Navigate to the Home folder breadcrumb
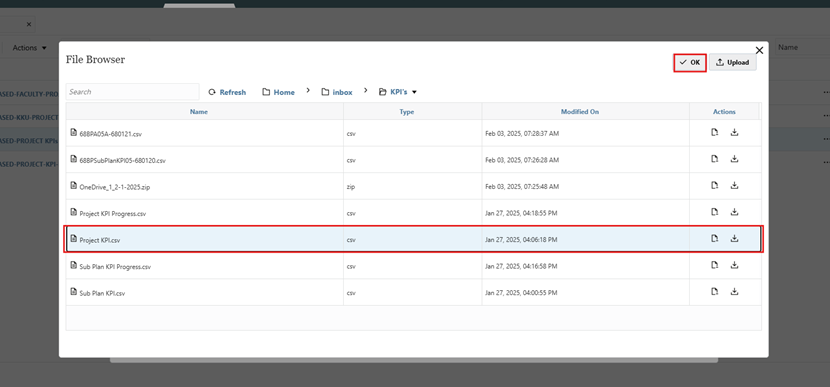Screen dimensions: 830x387 278,92
